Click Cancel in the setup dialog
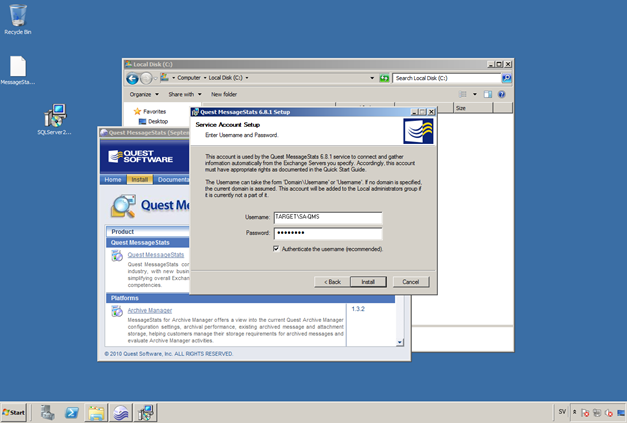627x423 pixels. [x=411, y=282]
